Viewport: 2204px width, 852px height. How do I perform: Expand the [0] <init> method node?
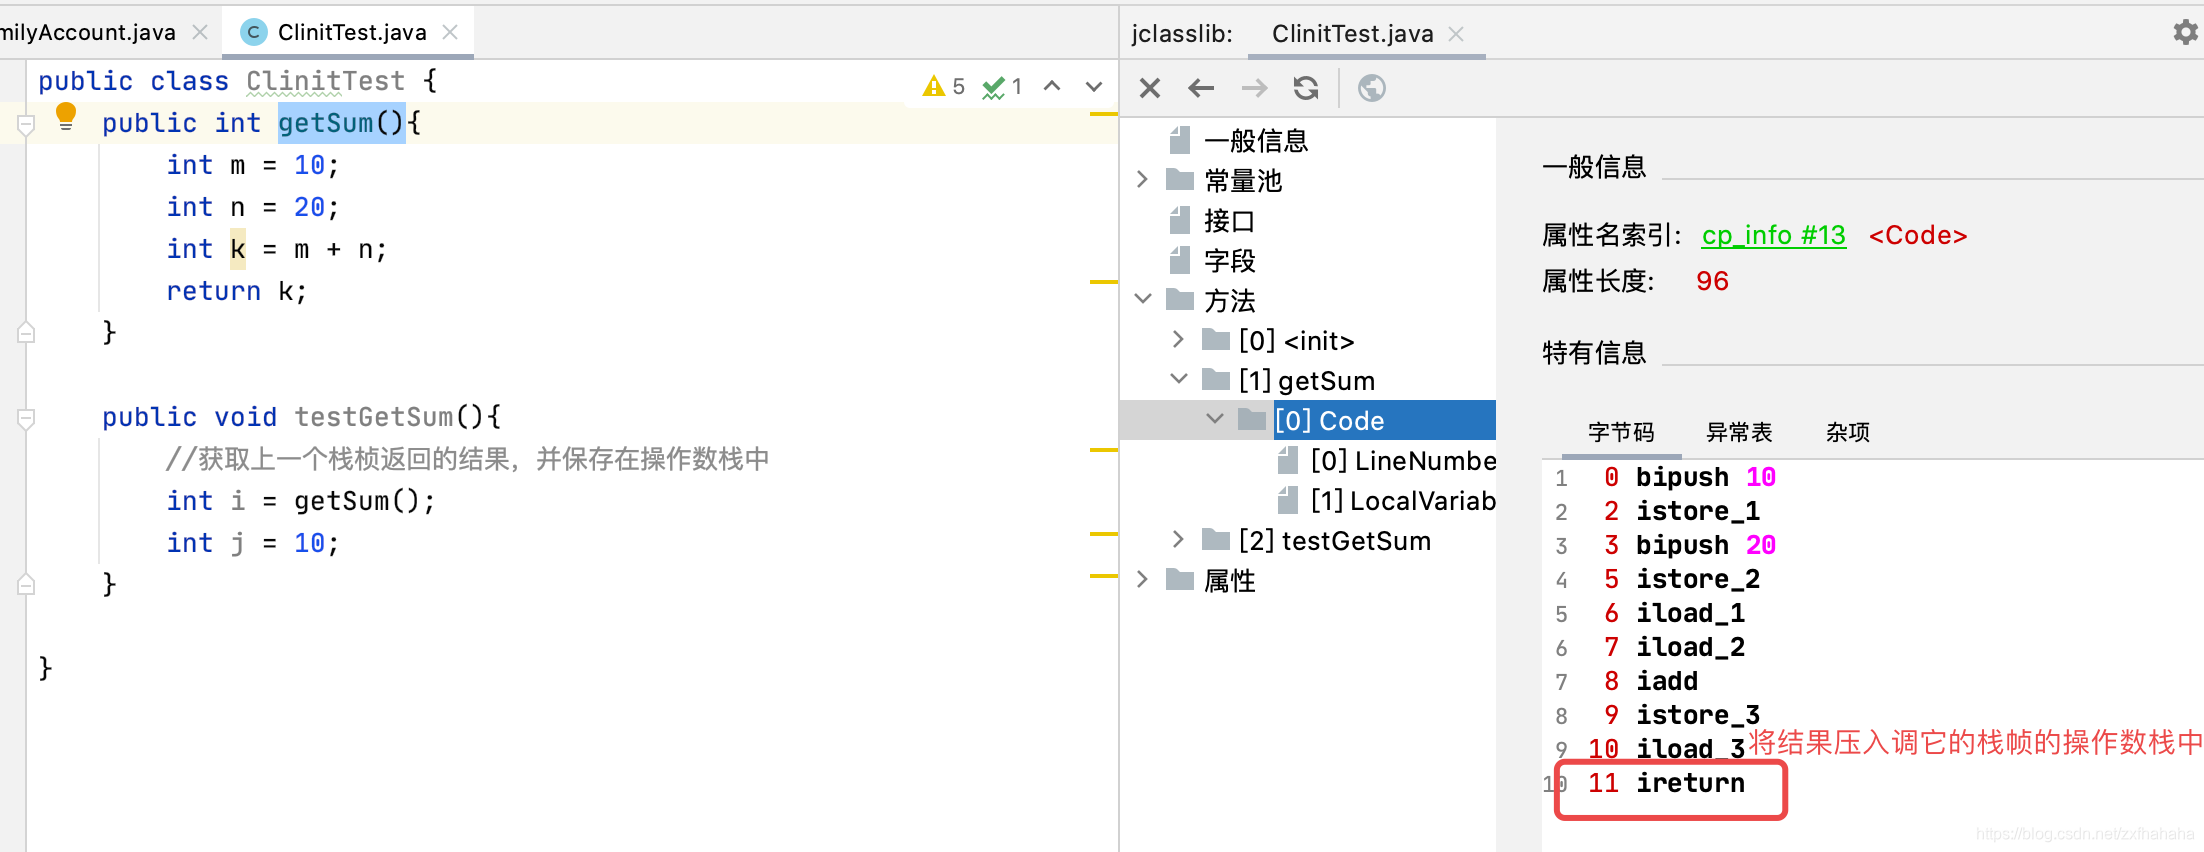[x=1179, y=340]
